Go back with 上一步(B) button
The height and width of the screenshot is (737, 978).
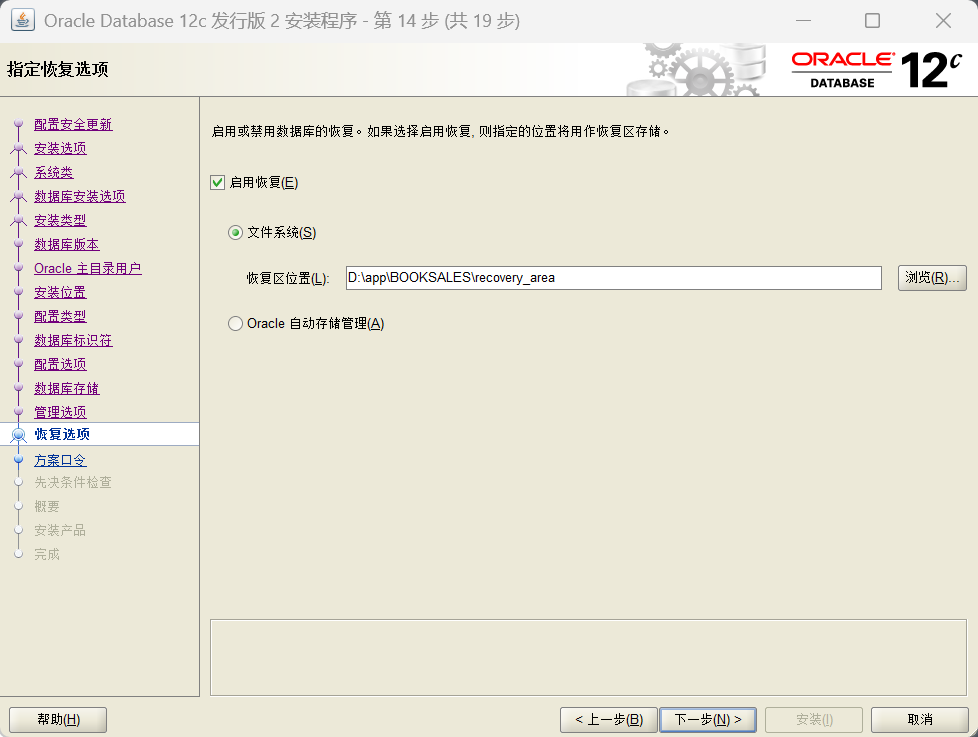[609, 720]
